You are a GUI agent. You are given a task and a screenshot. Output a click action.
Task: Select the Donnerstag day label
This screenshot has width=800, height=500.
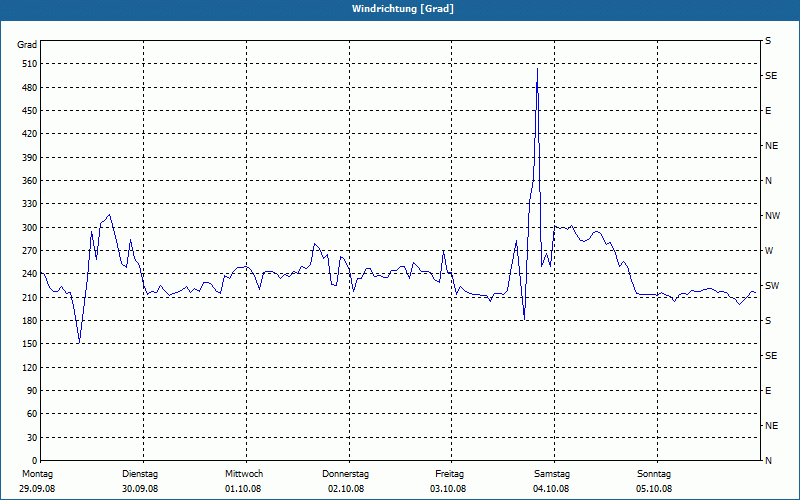coord(345,474)
